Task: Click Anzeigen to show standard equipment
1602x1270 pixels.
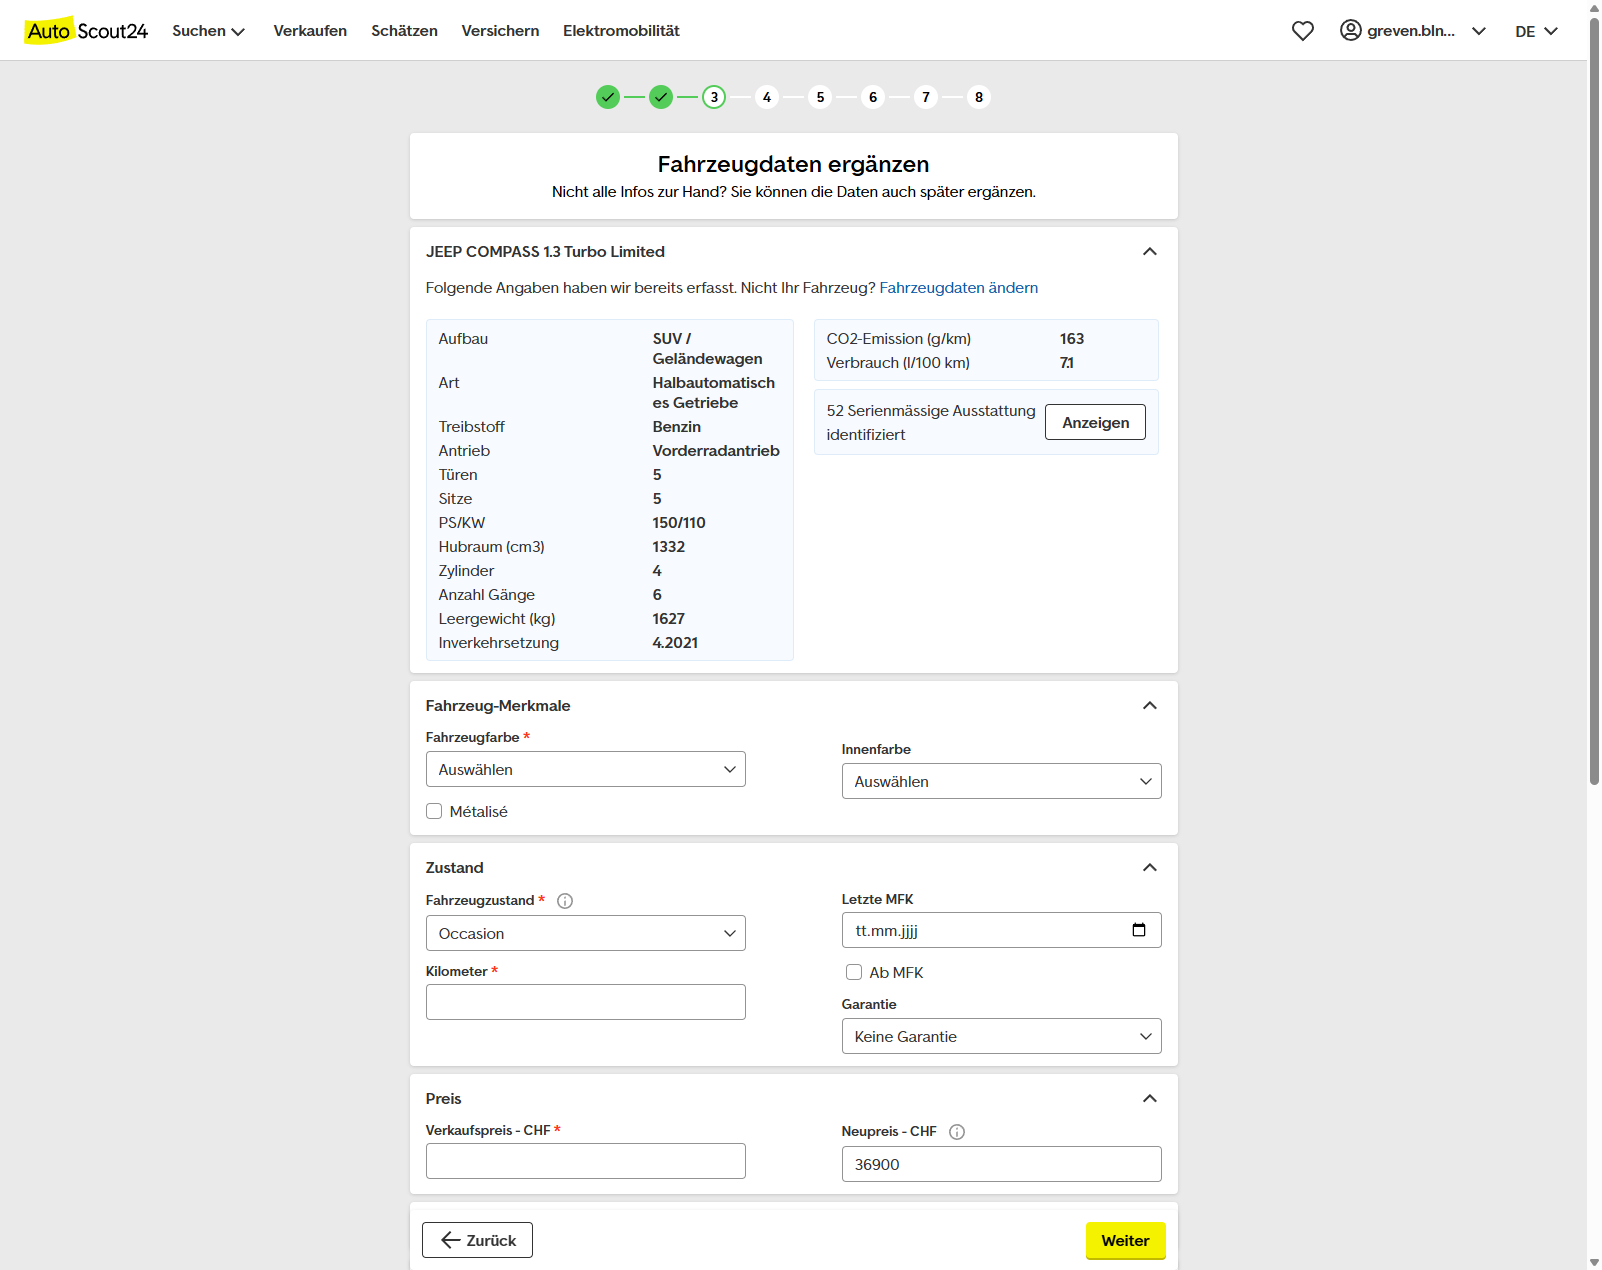Action: point(1096,422)
